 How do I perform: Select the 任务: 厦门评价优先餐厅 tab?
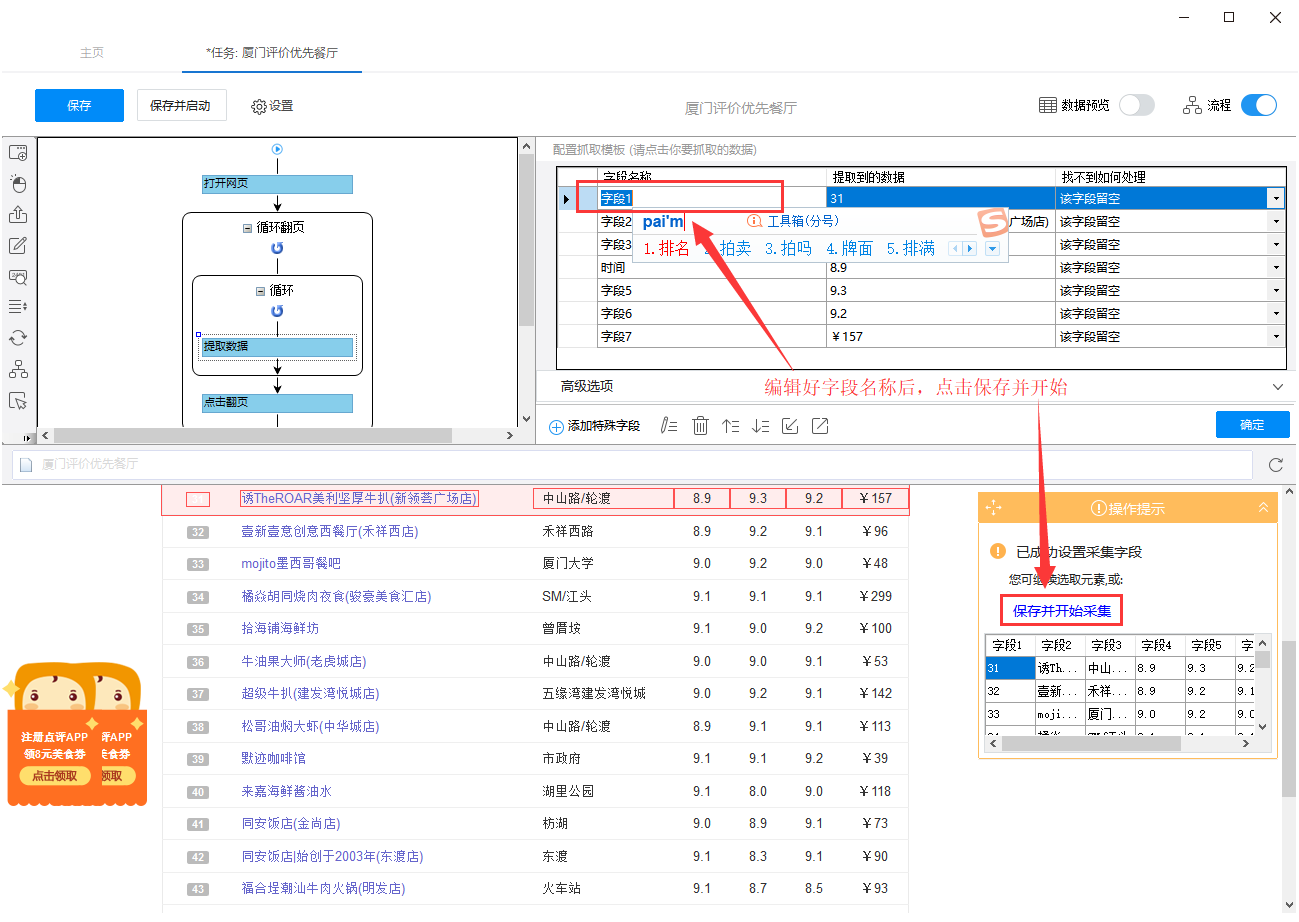[x=272, y=53]
